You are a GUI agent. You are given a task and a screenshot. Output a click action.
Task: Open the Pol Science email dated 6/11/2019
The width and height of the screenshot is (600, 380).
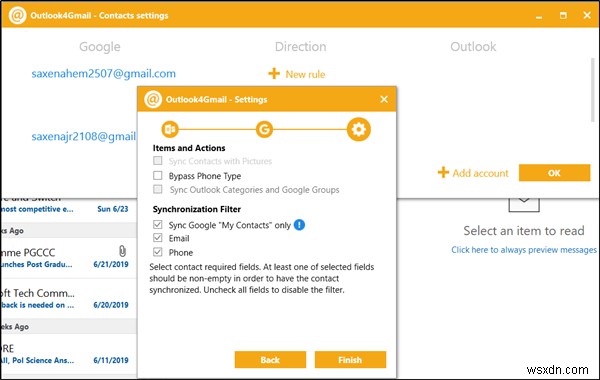68,354
